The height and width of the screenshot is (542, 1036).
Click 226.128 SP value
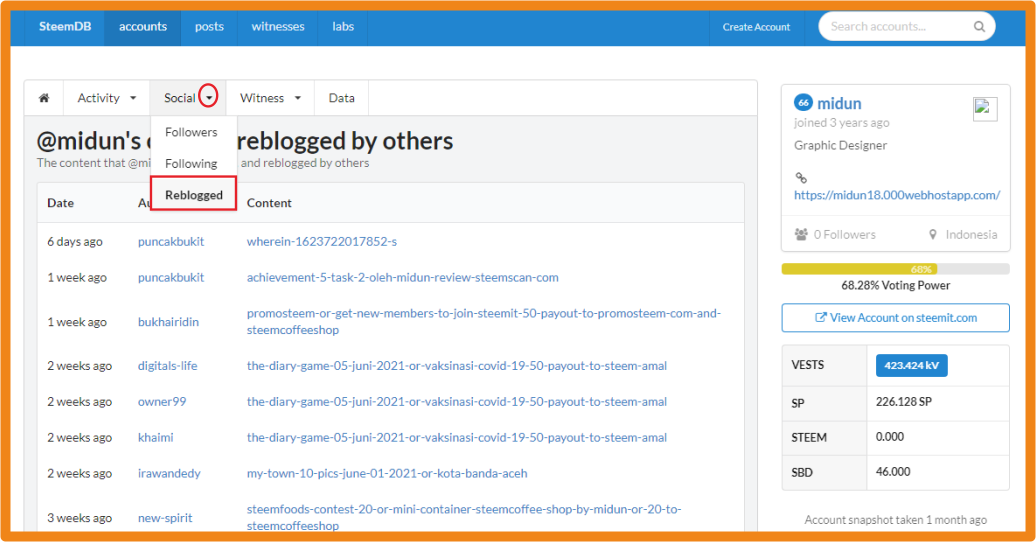904,401
